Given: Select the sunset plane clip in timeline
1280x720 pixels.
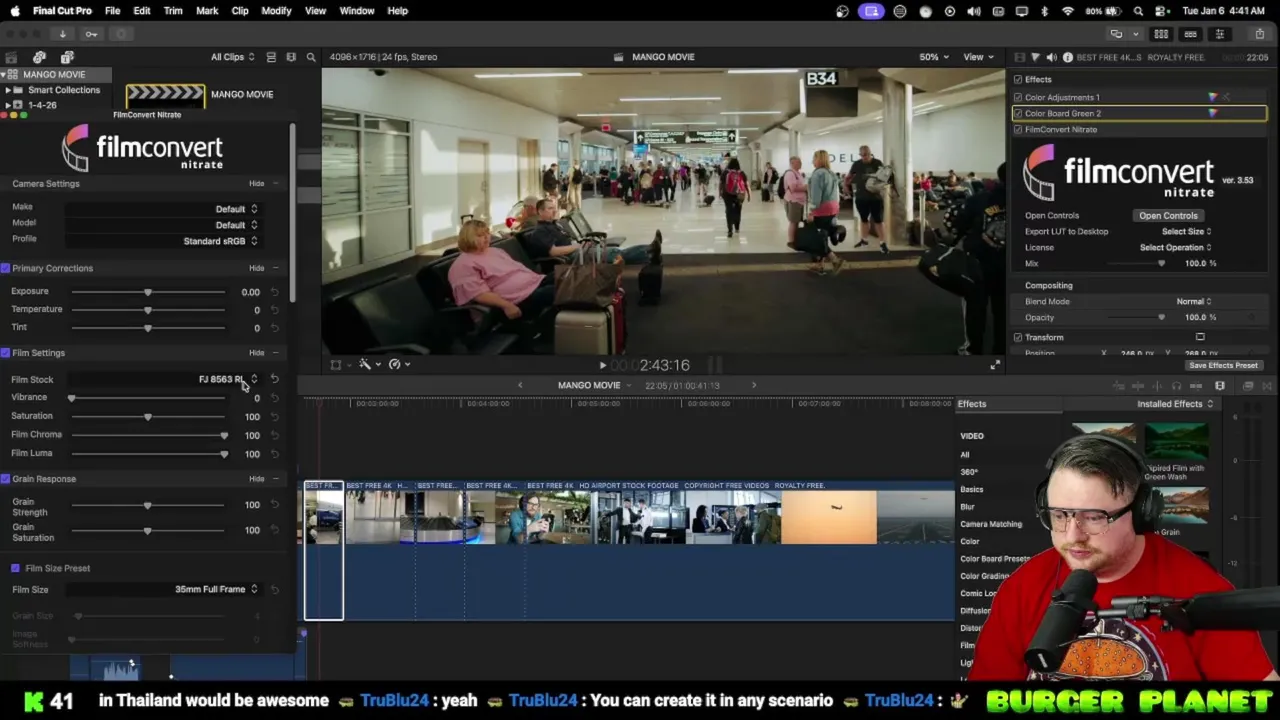Looking at the screenshot, I should click(829, 517).
